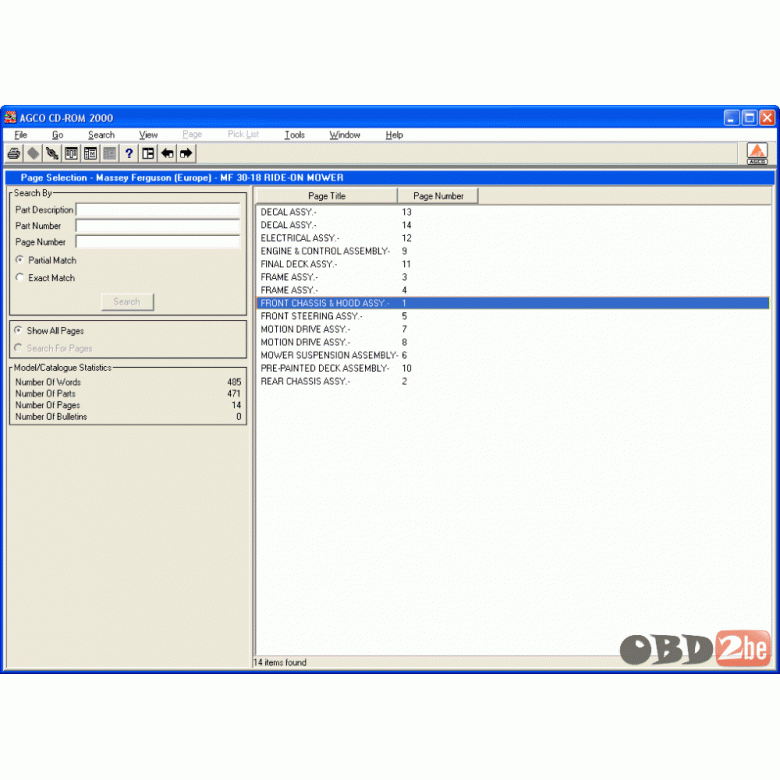This screenshot has height=780, width=780.
Task: Close the AGCO CD-ROM window
Action: (x=767, y=118)
